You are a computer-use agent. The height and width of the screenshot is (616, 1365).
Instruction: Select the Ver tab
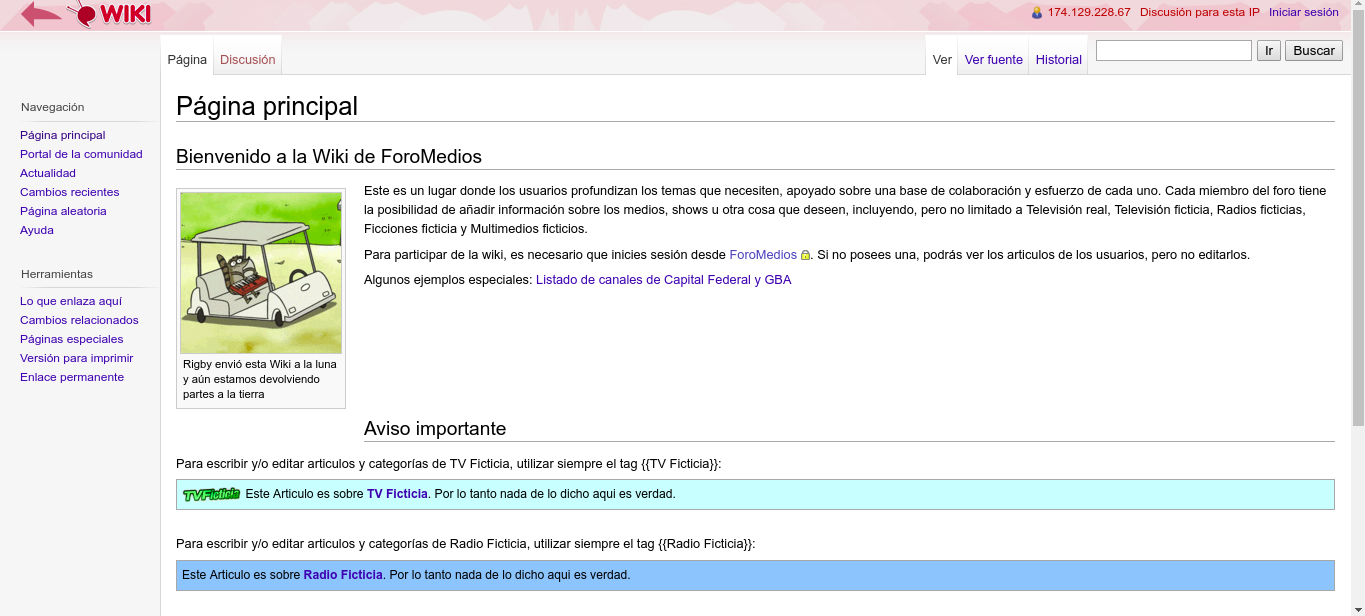[x=942, y=59]
